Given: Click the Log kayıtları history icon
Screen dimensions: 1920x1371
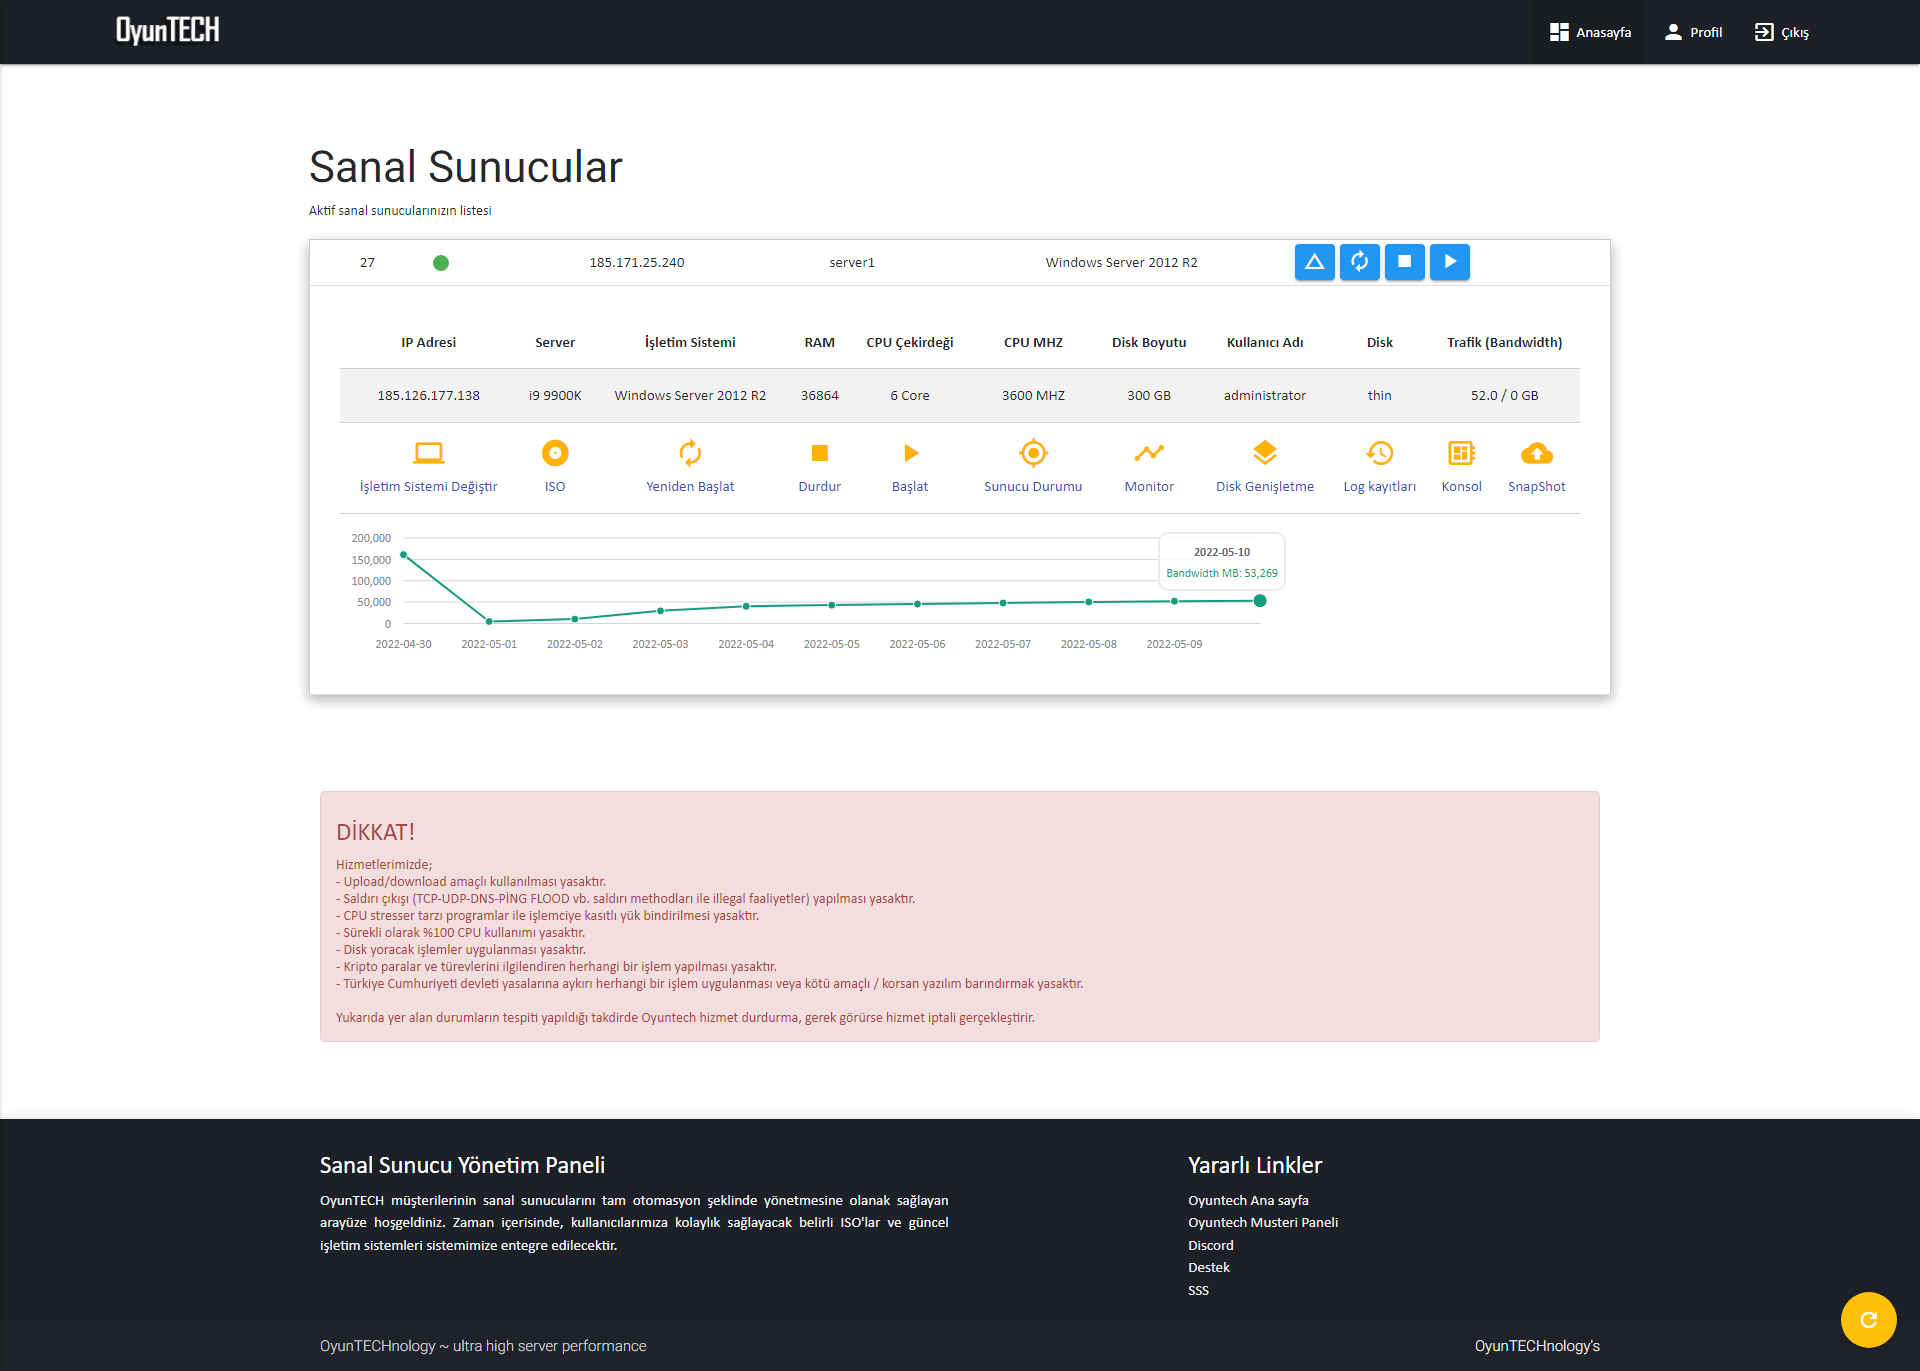Looking at the screenshot, I should pos(1380,453).
